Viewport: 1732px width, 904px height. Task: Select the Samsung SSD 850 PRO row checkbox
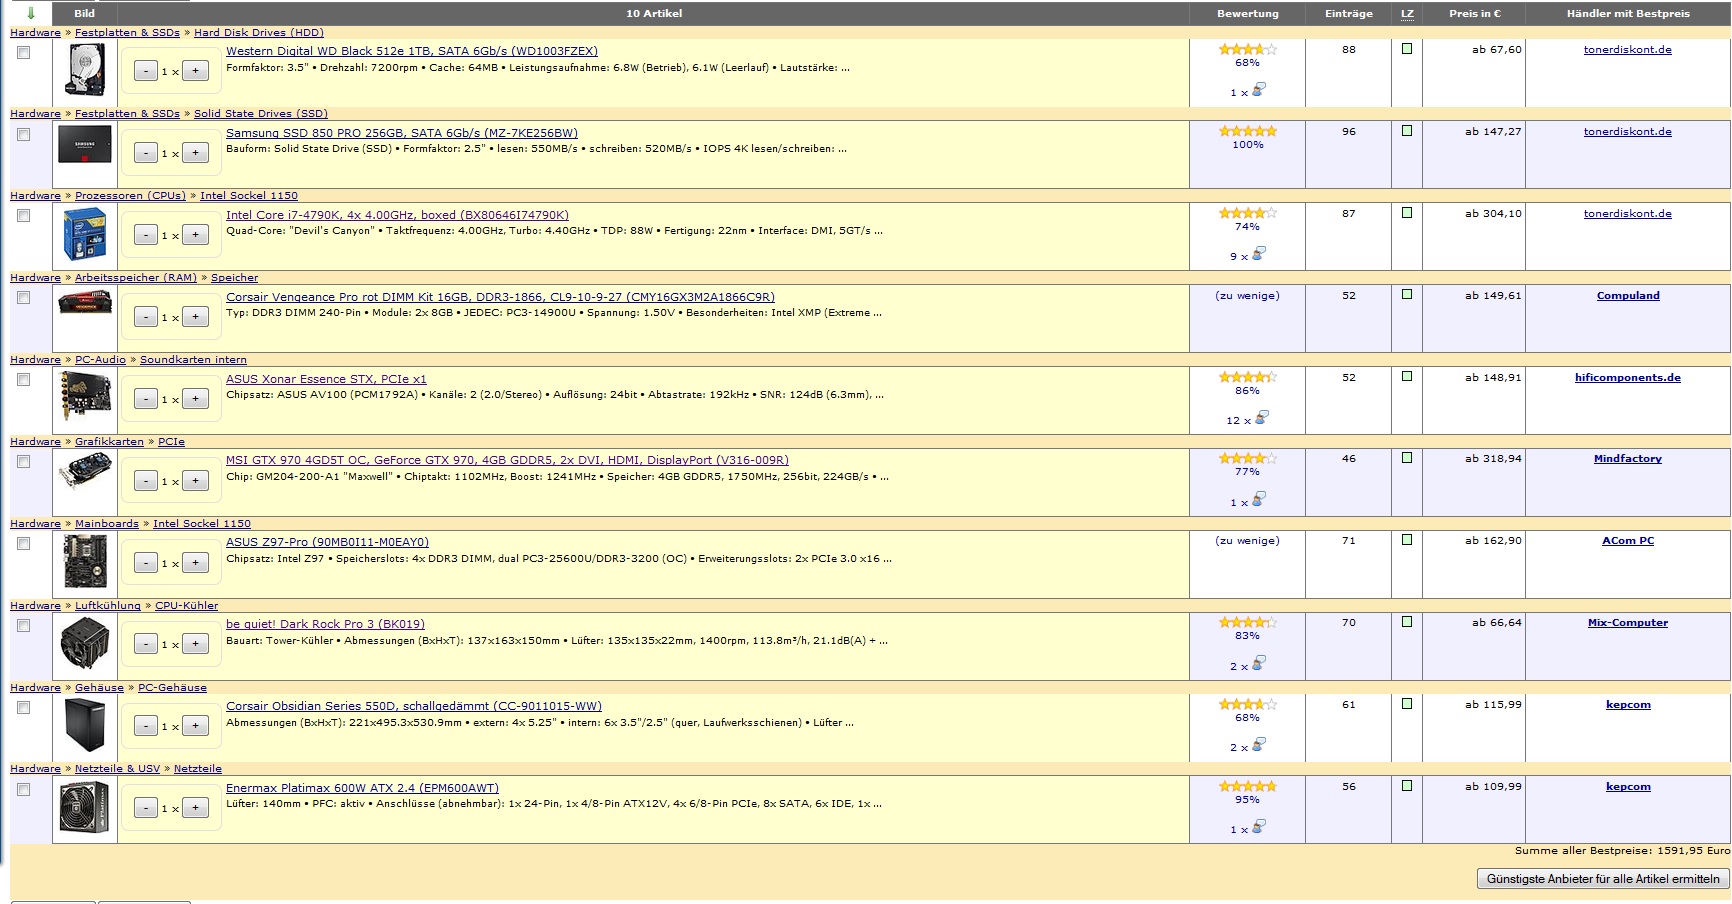[24, 135]
